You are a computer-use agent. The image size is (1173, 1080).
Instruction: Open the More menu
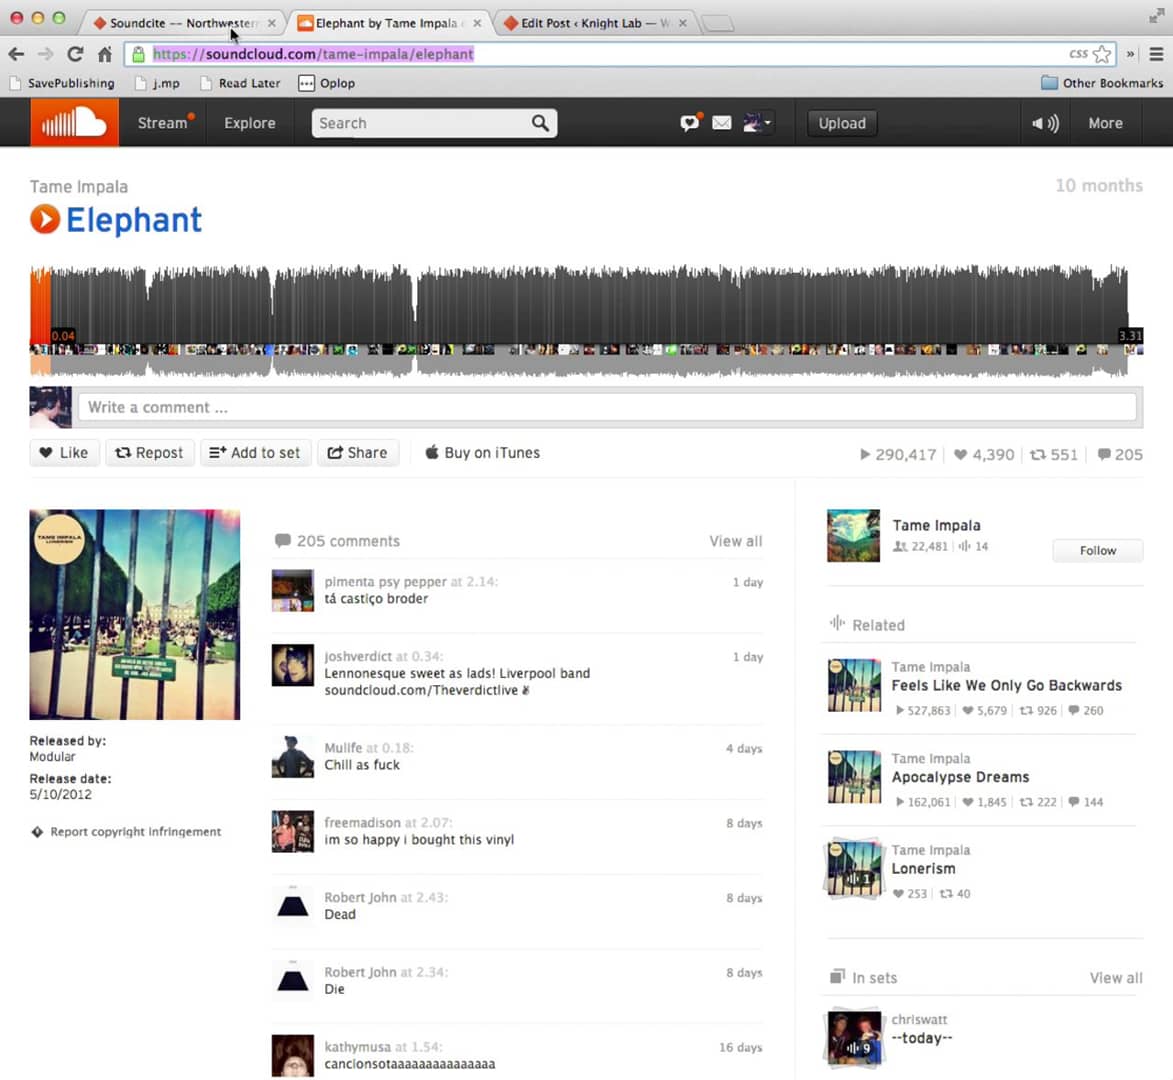[1105, 123]
